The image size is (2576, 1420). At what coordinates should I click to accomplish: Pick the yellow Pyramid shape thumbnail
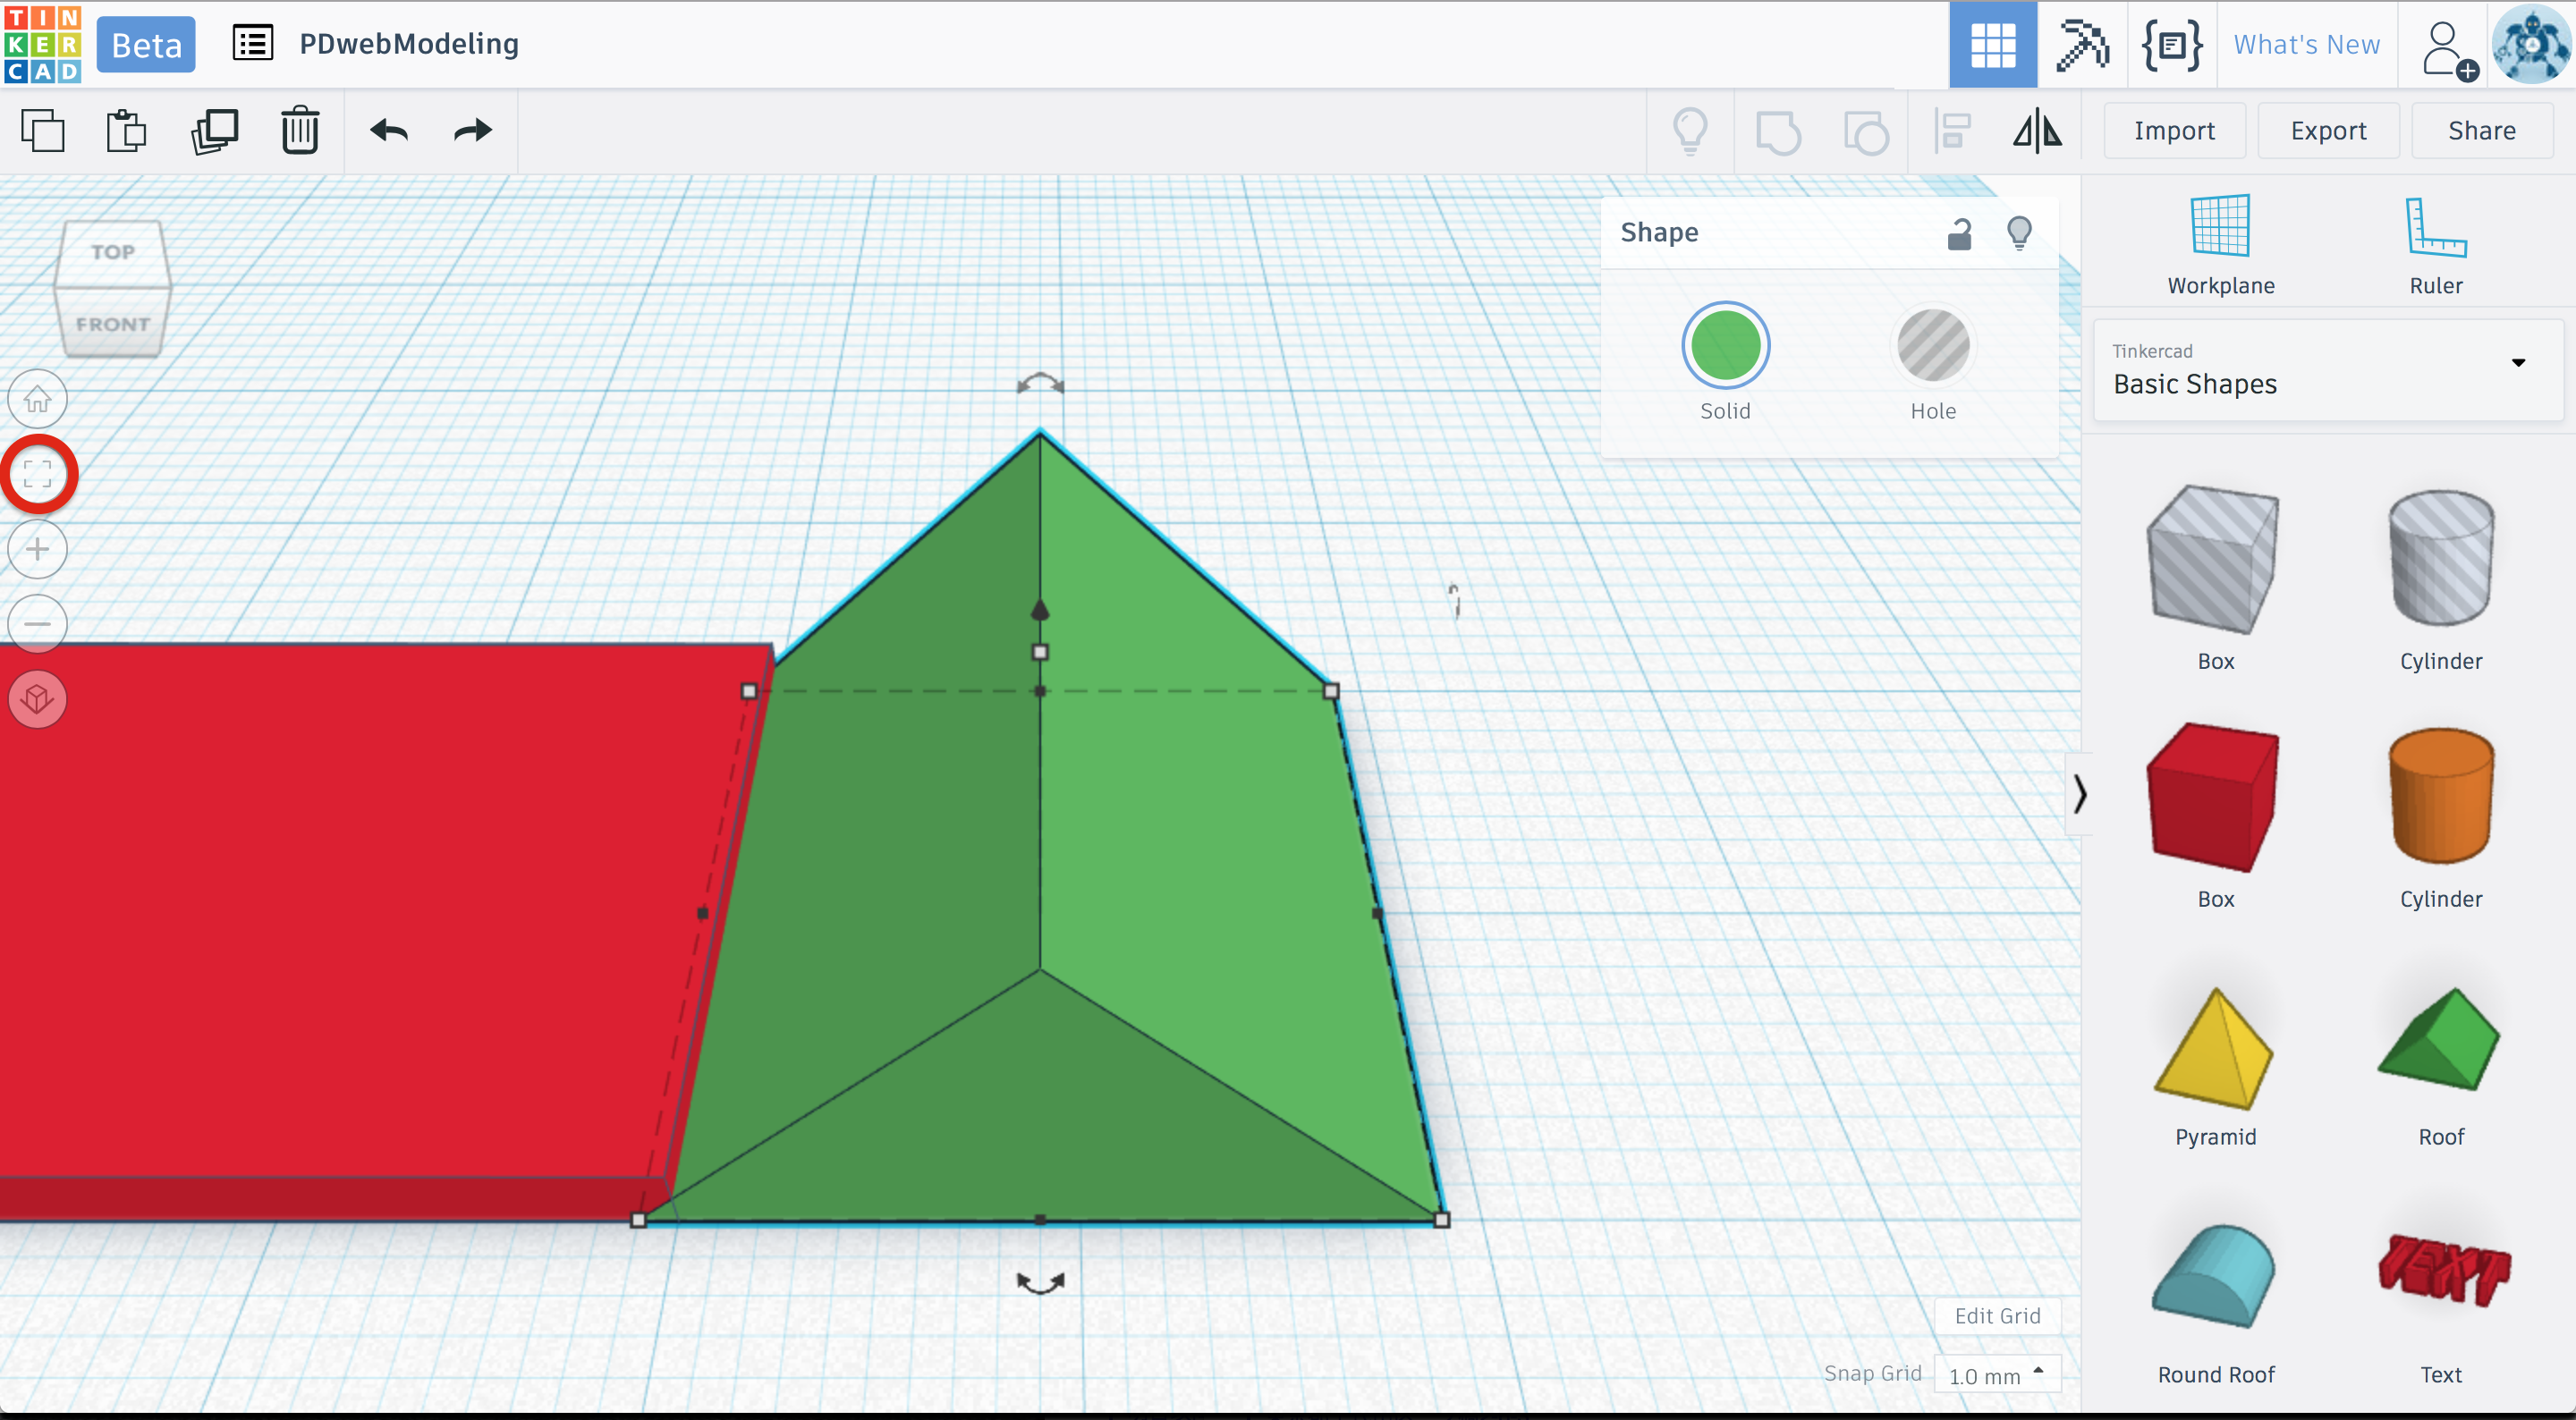(x=2215, y=1050)
